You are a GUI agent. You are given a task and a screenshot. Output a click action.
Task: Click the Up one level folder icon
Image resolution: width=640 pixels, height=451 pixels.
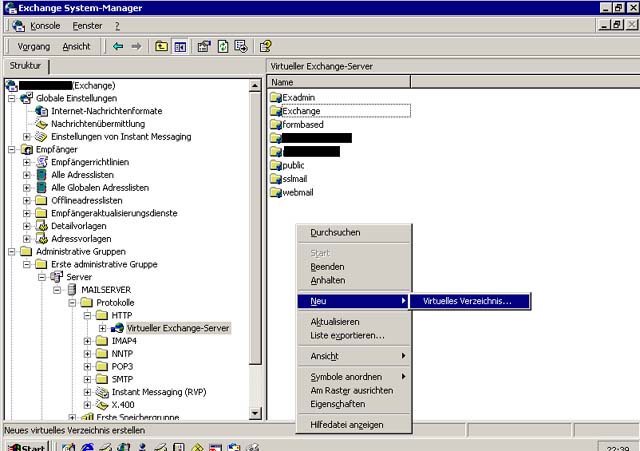click(x=161, y=47)
